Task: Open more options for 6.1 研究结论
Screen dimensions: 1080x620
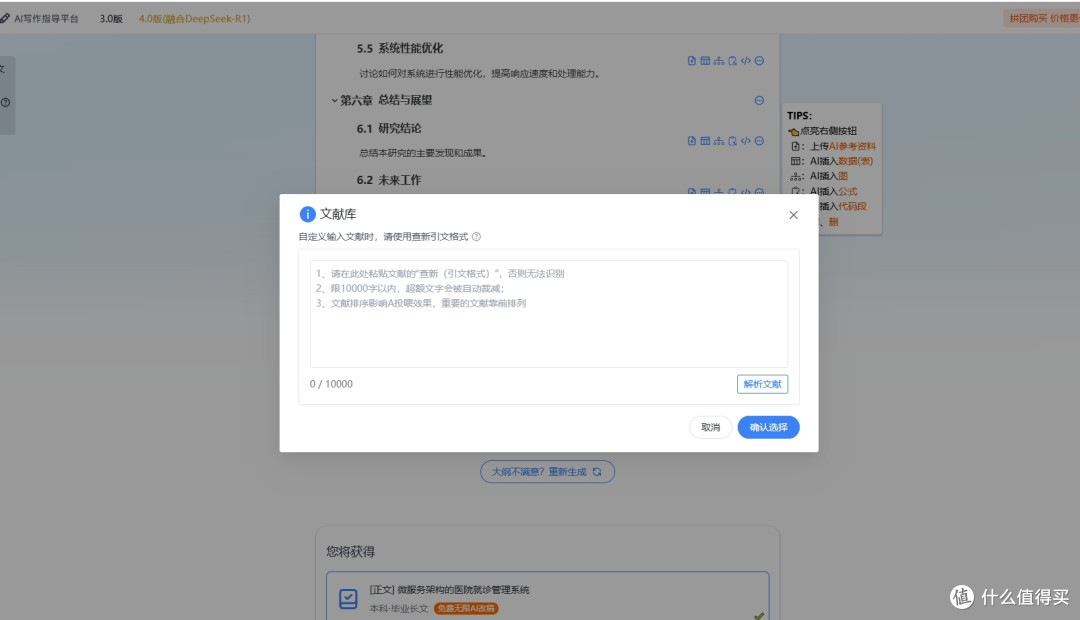Action: [x=759, y=141]
